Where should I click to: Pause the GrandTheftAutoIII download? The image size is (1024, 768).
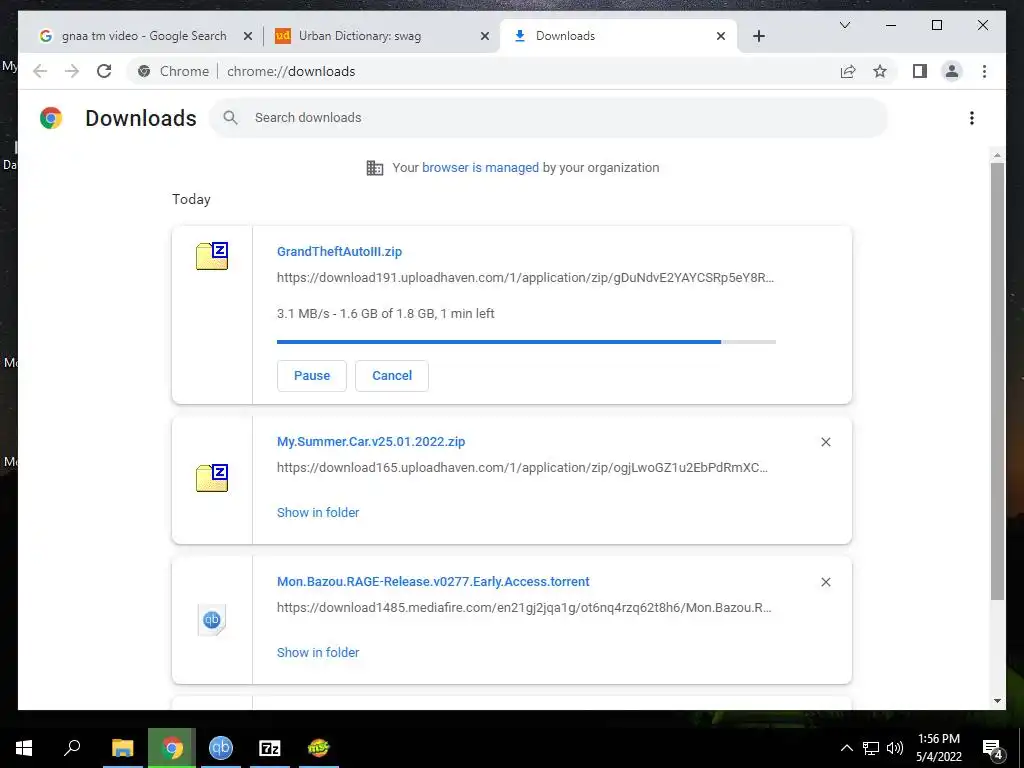[312, 376]
